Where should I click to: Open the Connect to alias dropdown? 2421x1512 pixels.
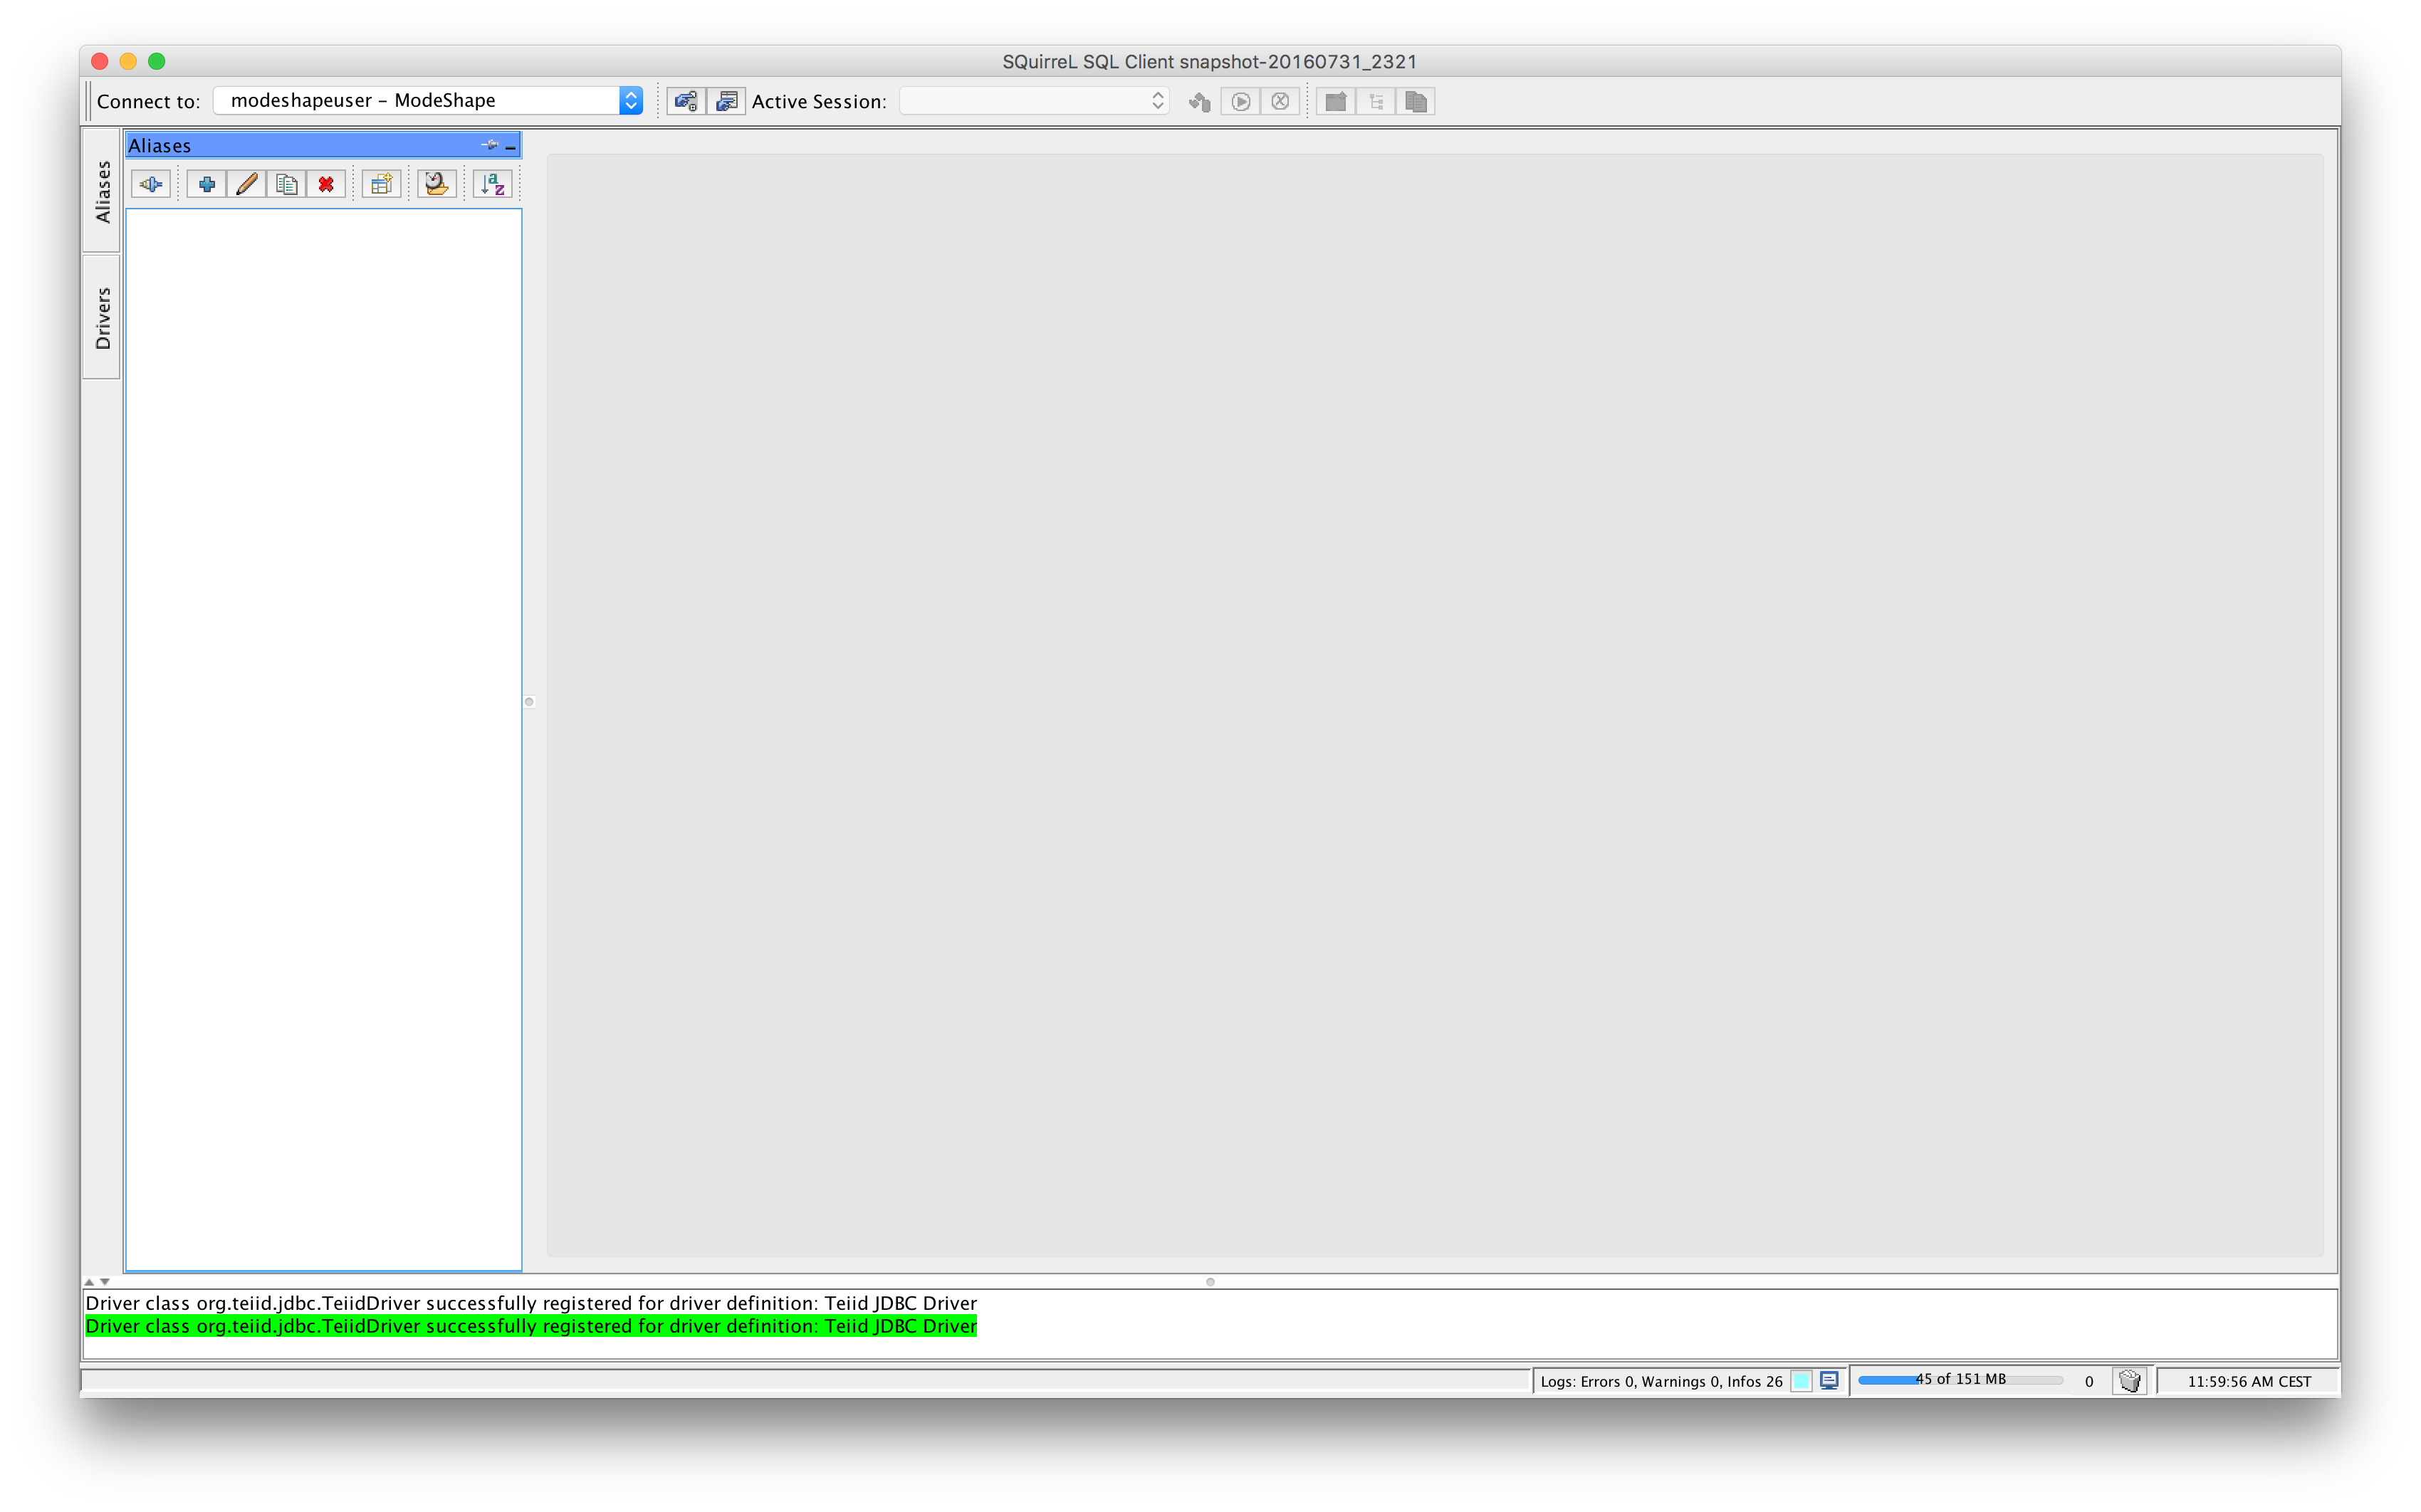[x=630, y=100]
